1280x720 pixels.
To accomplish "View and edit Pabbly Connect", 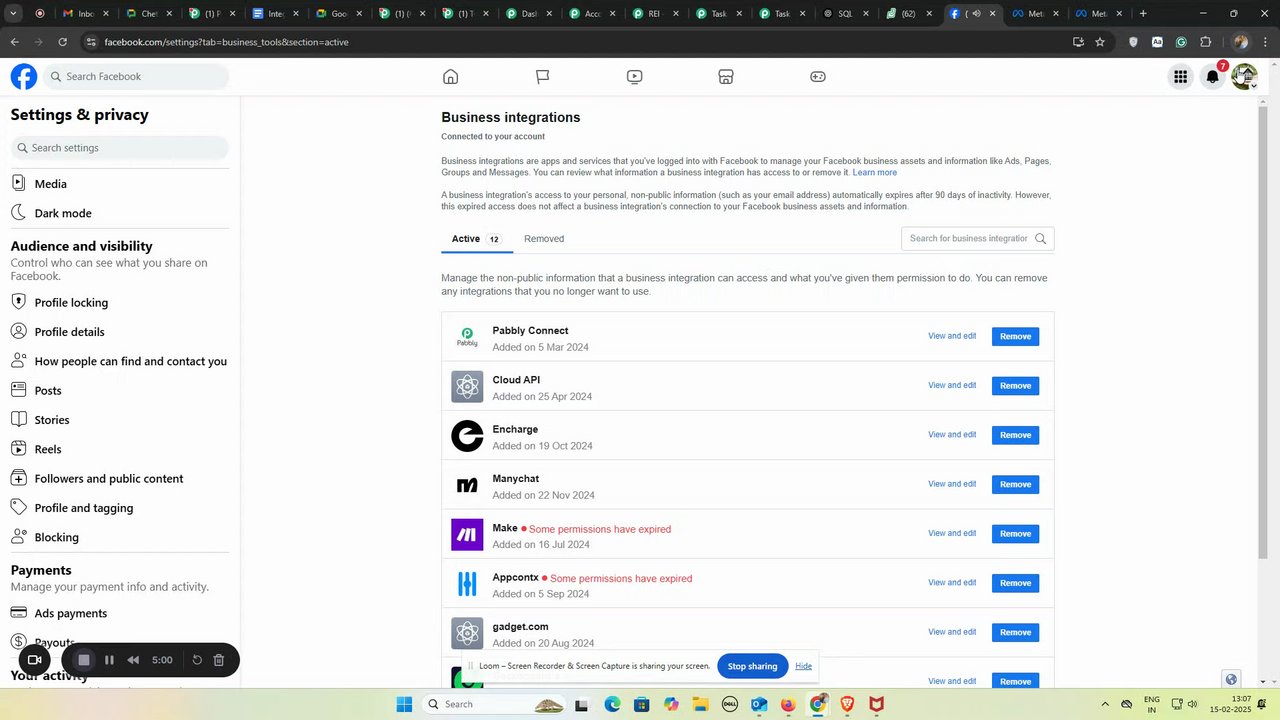I will coord(952,336).
